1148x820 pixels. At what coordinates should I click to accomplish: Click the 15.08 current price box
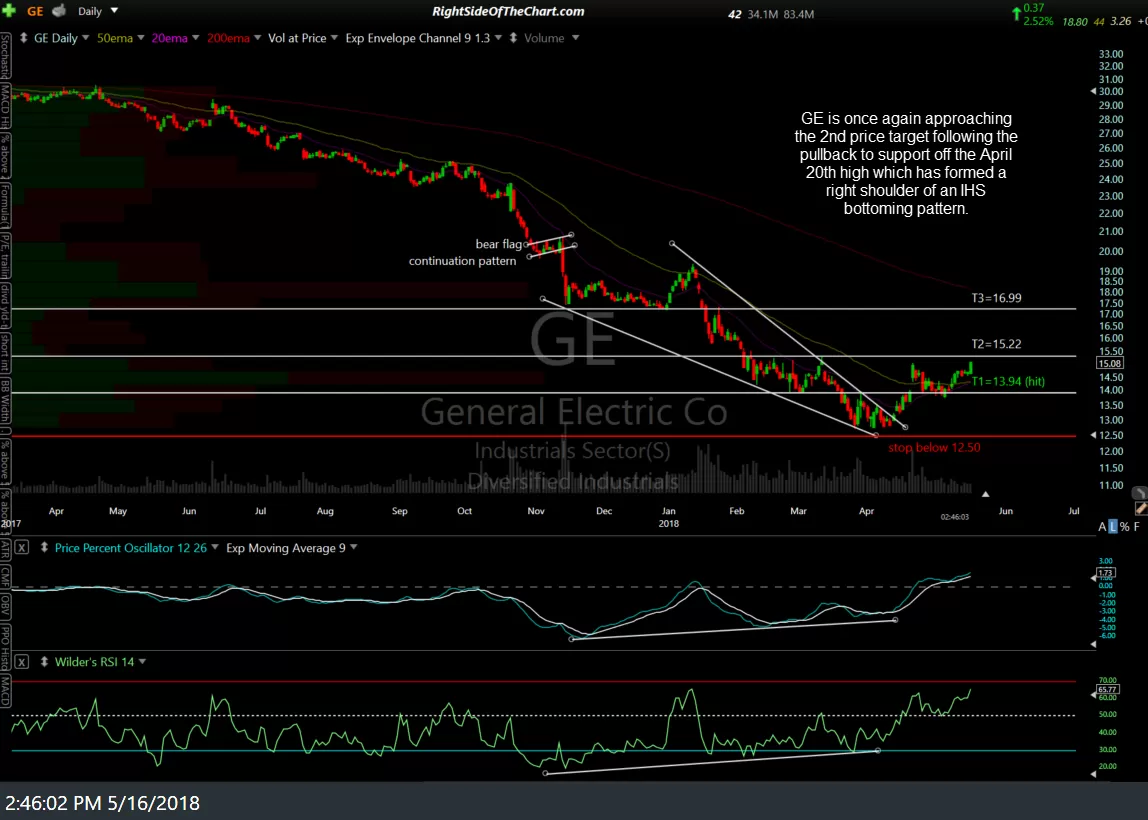[1109, 363]
